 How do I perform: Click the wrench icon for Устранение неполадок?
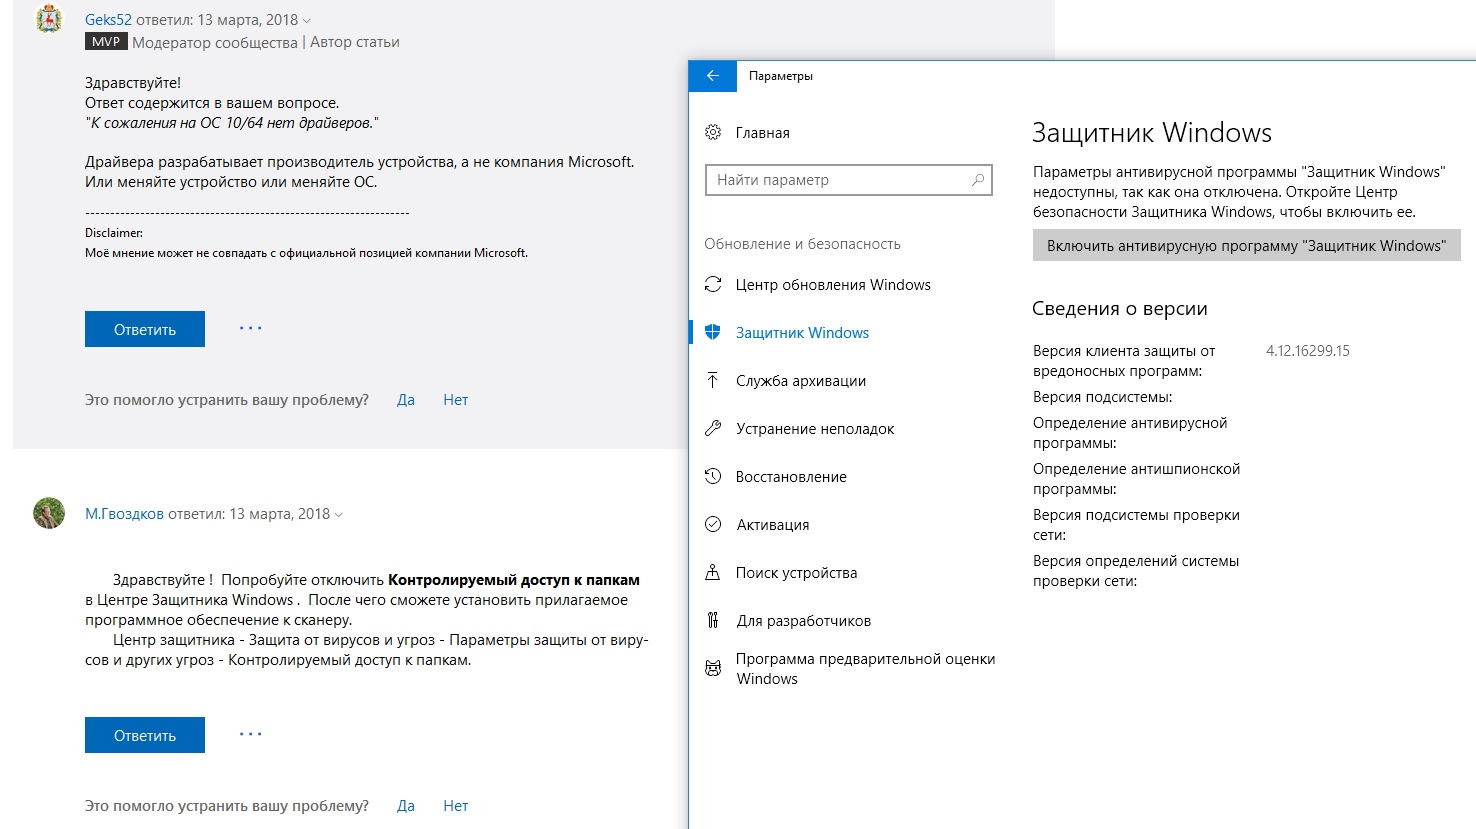click(713, 428)
